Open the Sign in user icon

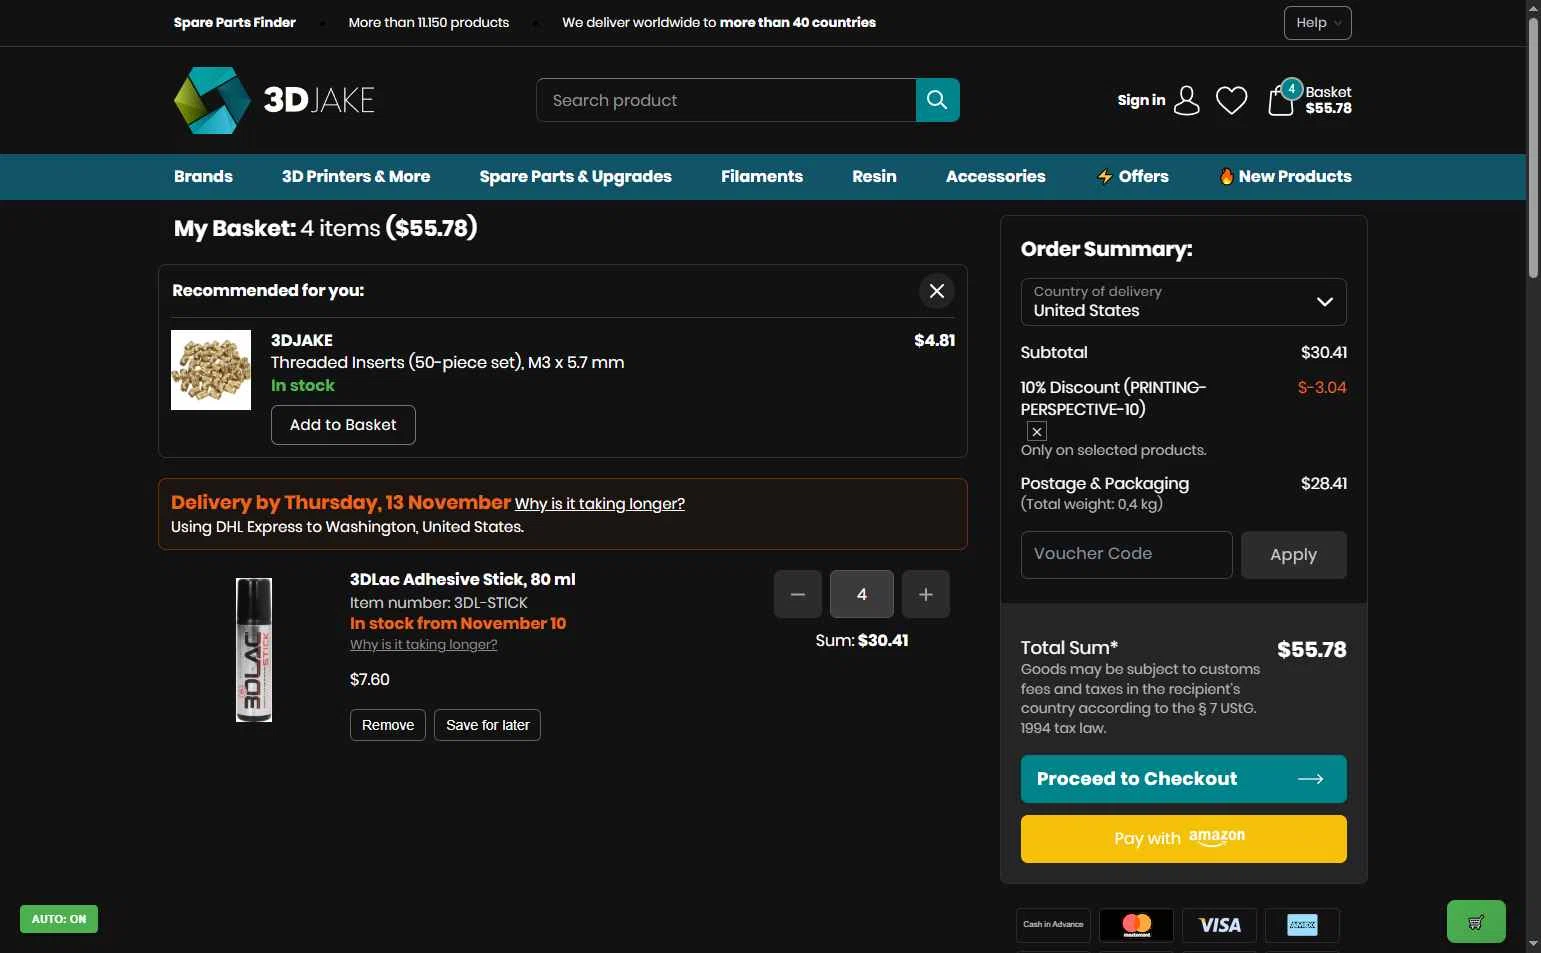point(1186,100)
